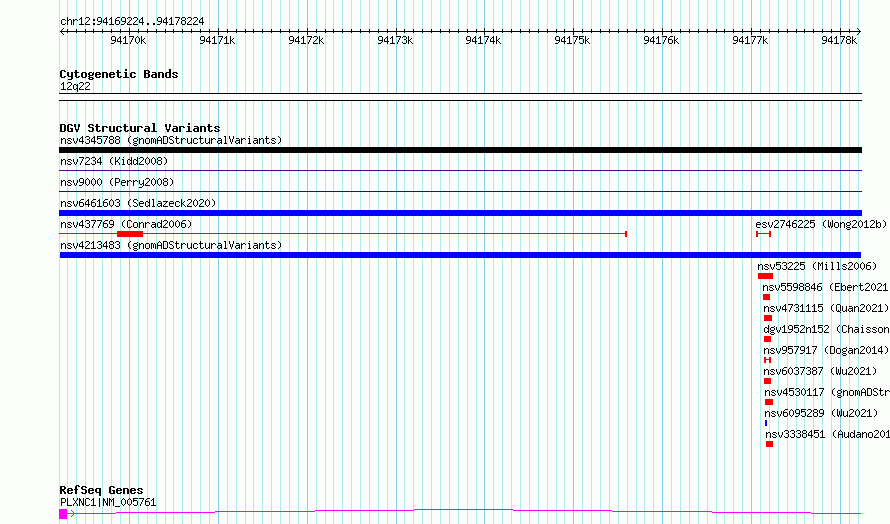890x524 pixels.
Task: Click the 94176k ruler tick label
Action: (x=662, y=40)
